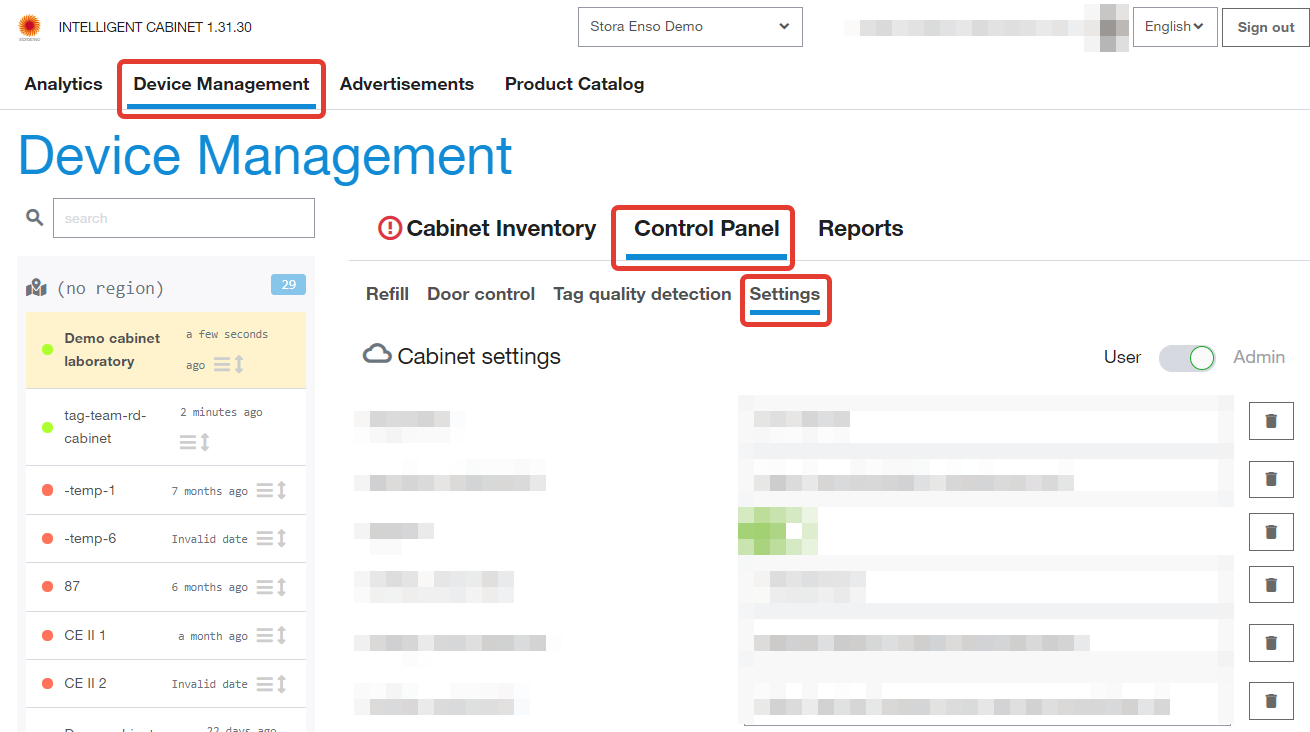Click the Stora Enso logo icon
This screenshot has width=1310, height=732.
click(29, 27)
